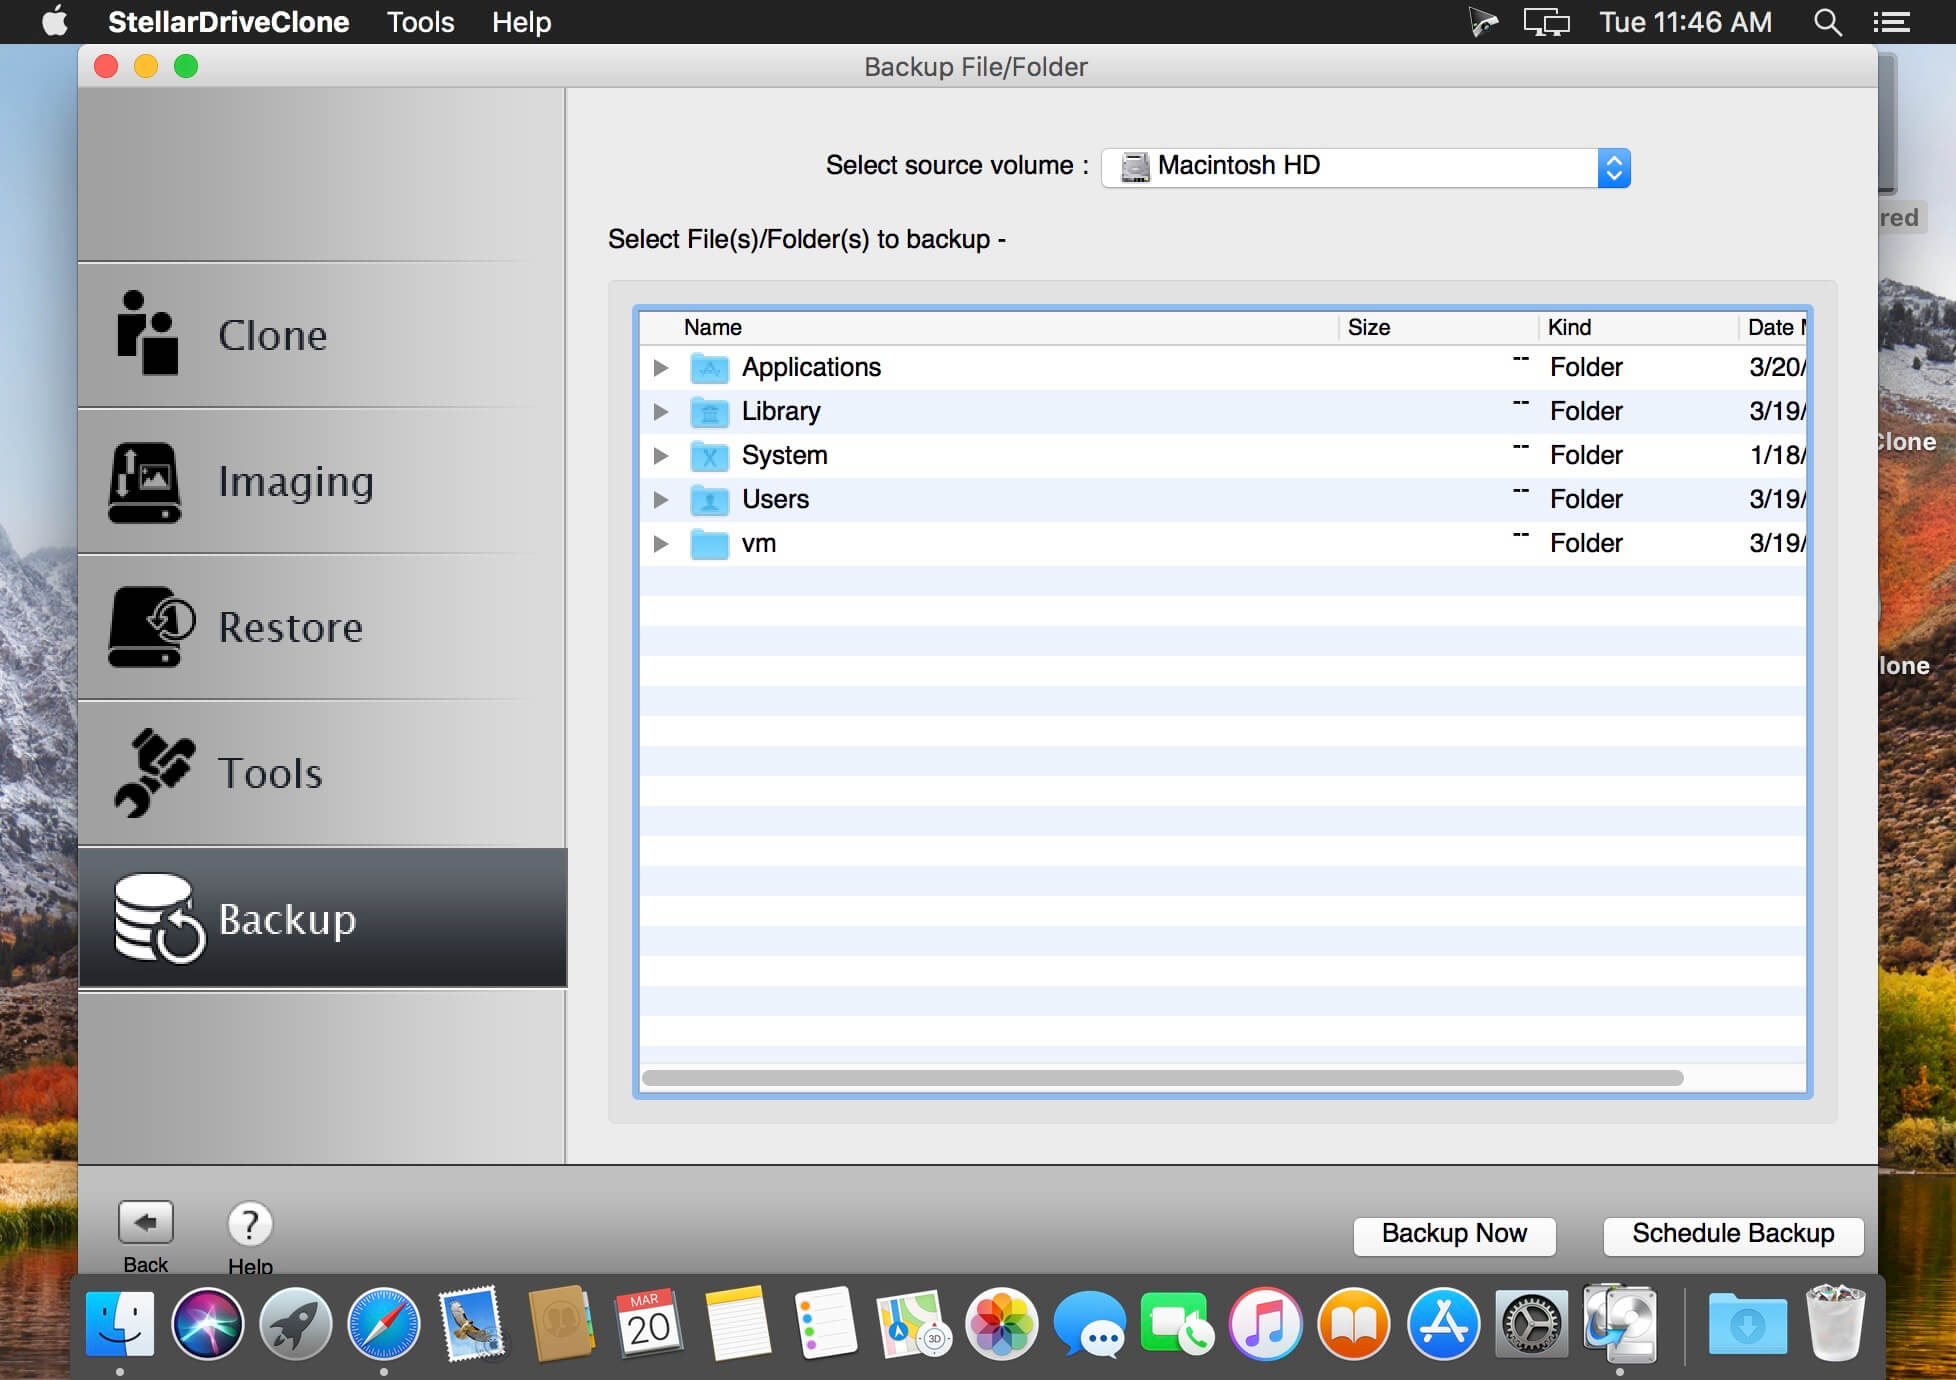This screenshot has height=1380, width=1956.
Task: Click the Imaging drive icon
Action: pos(145,482)
